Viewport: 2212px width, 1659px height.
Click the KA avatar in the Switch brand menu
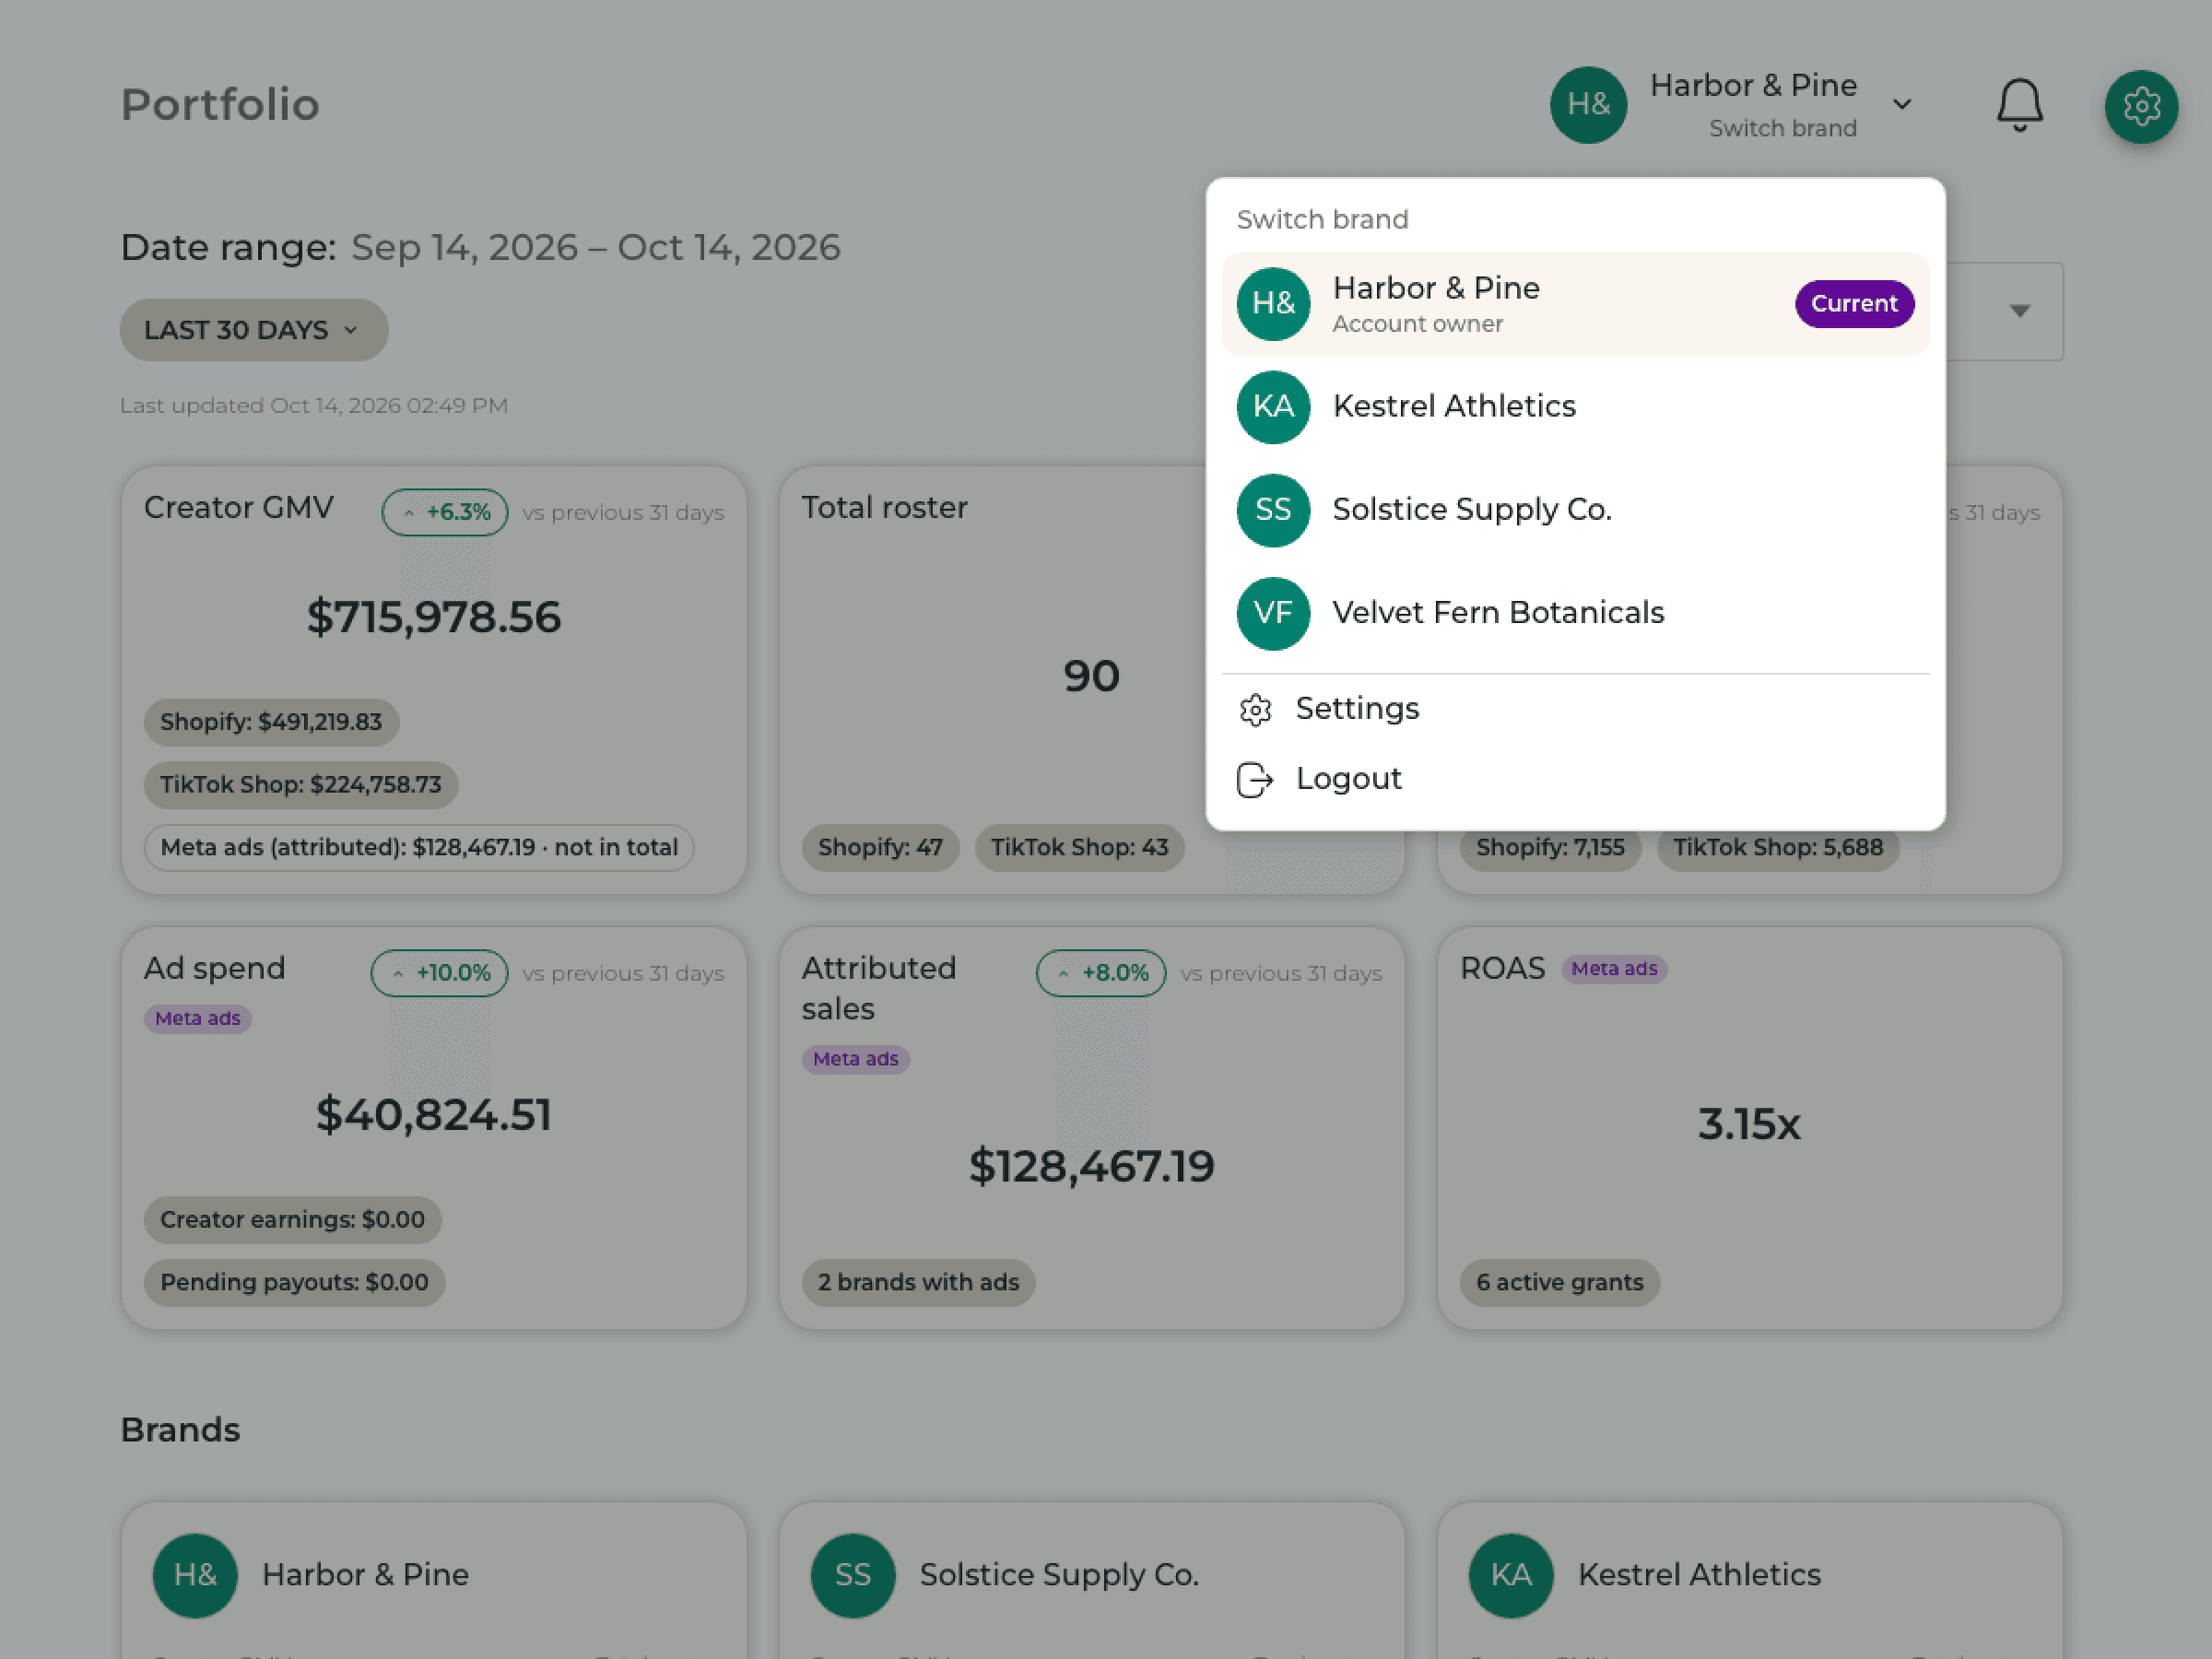click(x=1273, y=407)
